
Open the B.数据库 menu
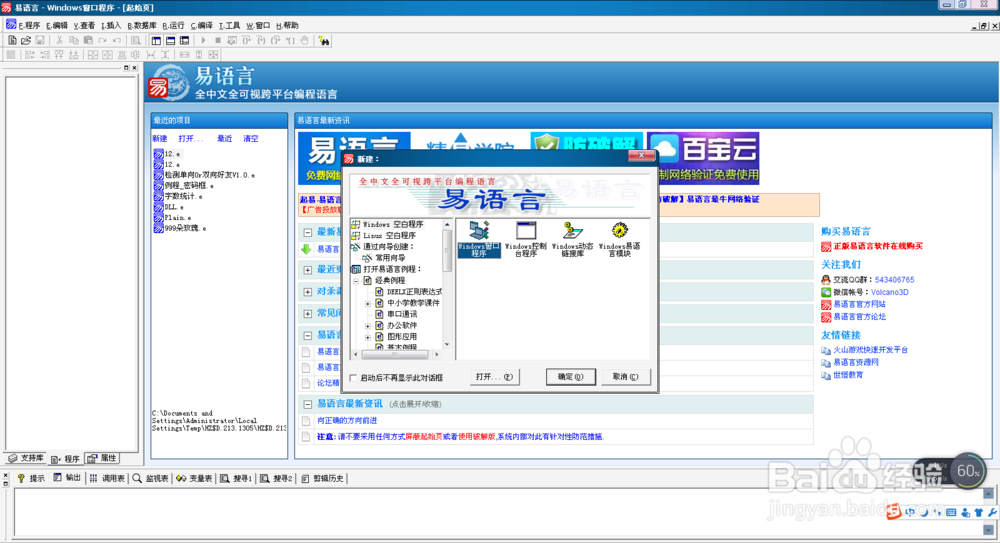pos(142,26)
